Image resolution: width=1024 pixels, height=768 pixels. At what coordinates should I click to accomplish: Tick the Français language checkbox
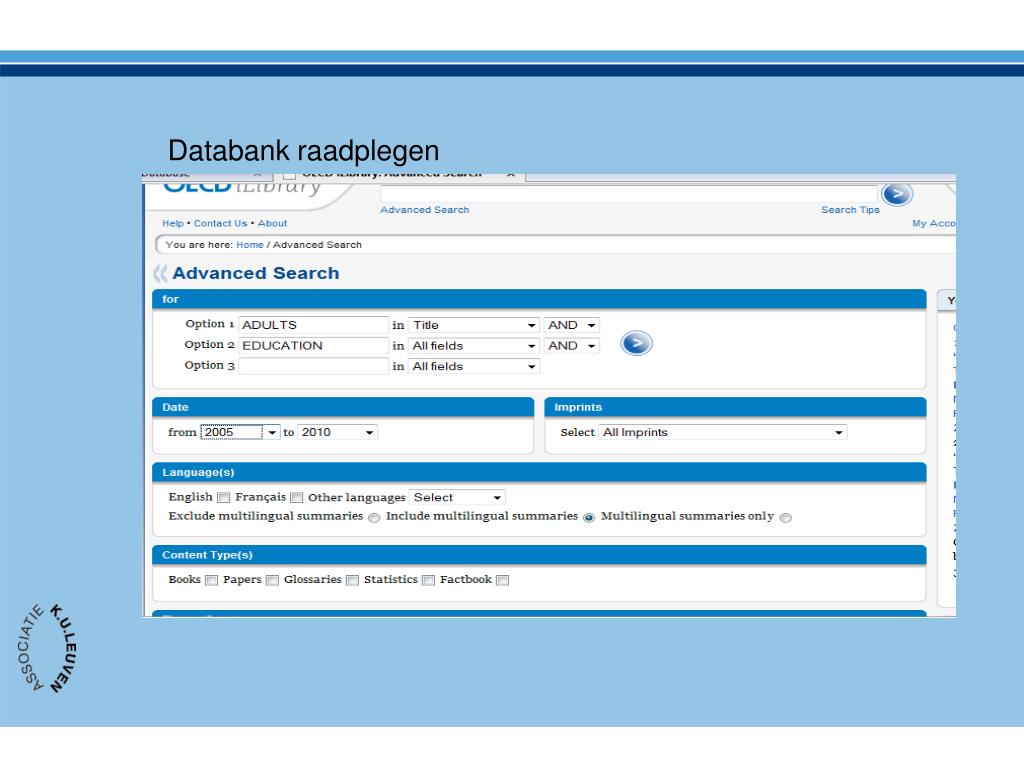pos(296,498)
